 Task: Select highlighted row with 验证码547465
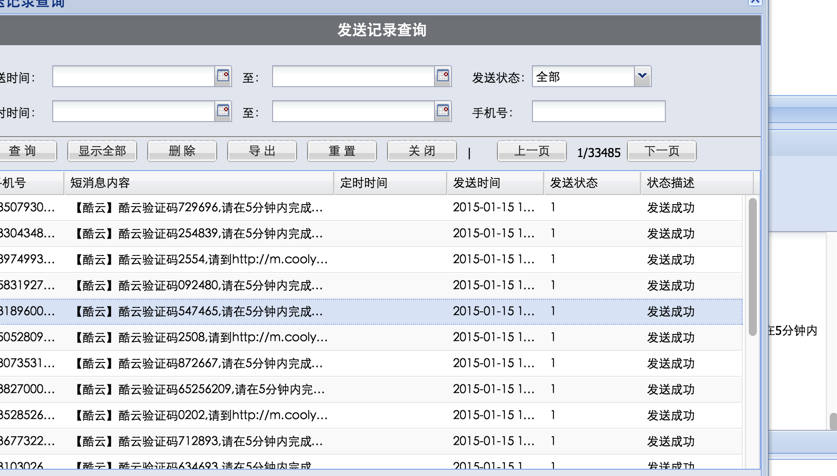click(x=371, y=312)
